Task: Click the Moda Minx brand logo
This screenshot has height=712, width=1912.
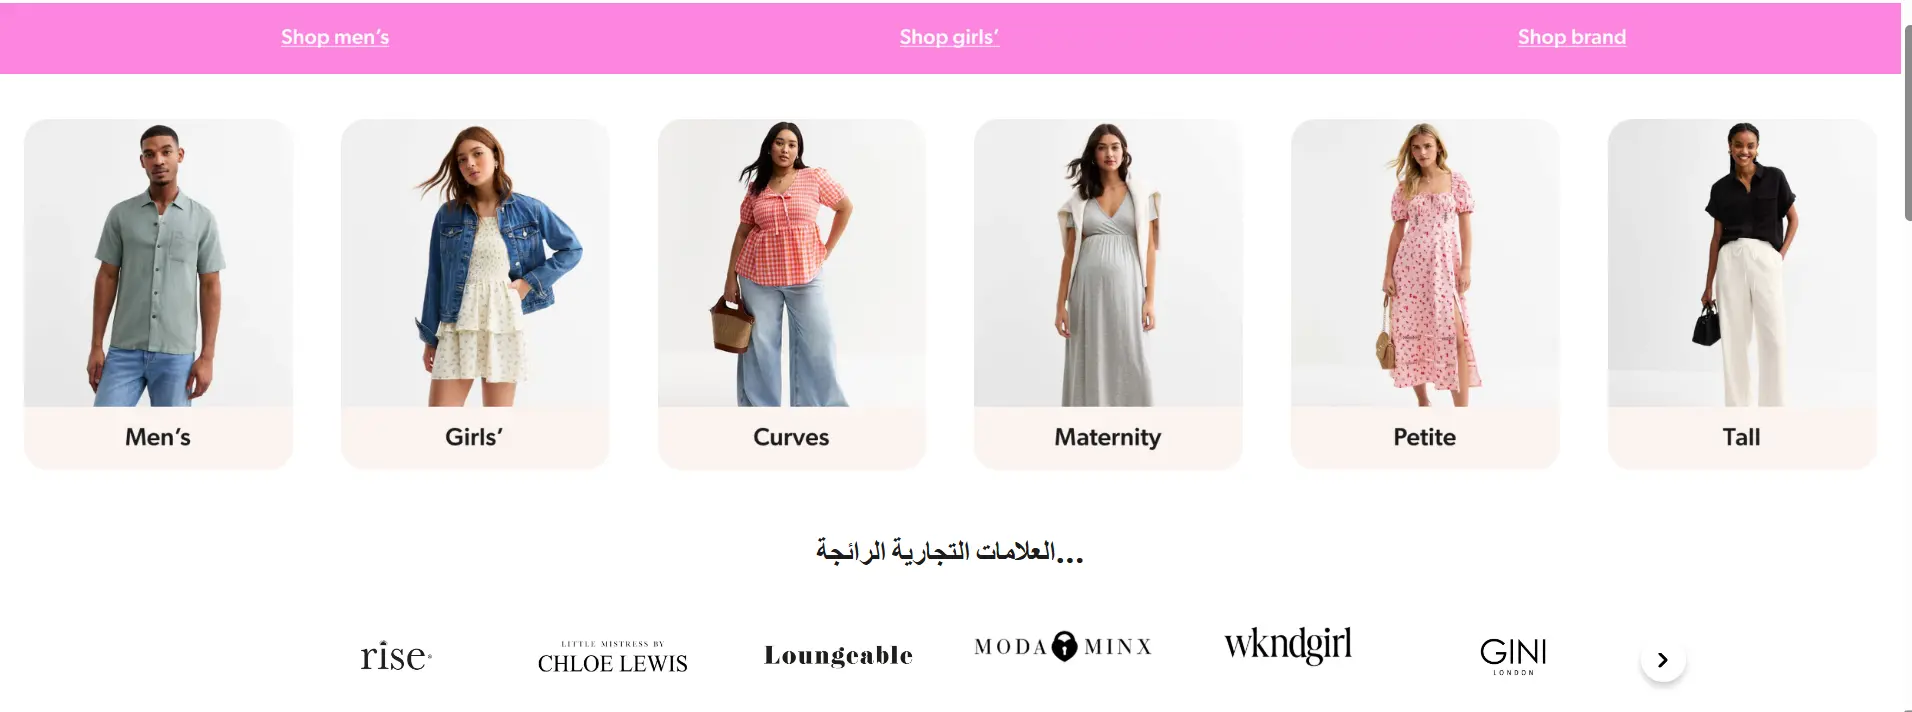Action: (1063, 646)
